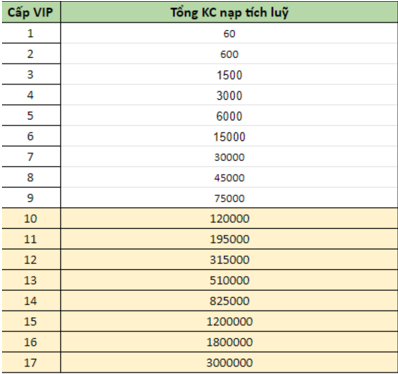Select VIP level 4 cell
Image resolution: width=398 pixels, height=374 pixels.
31,95
